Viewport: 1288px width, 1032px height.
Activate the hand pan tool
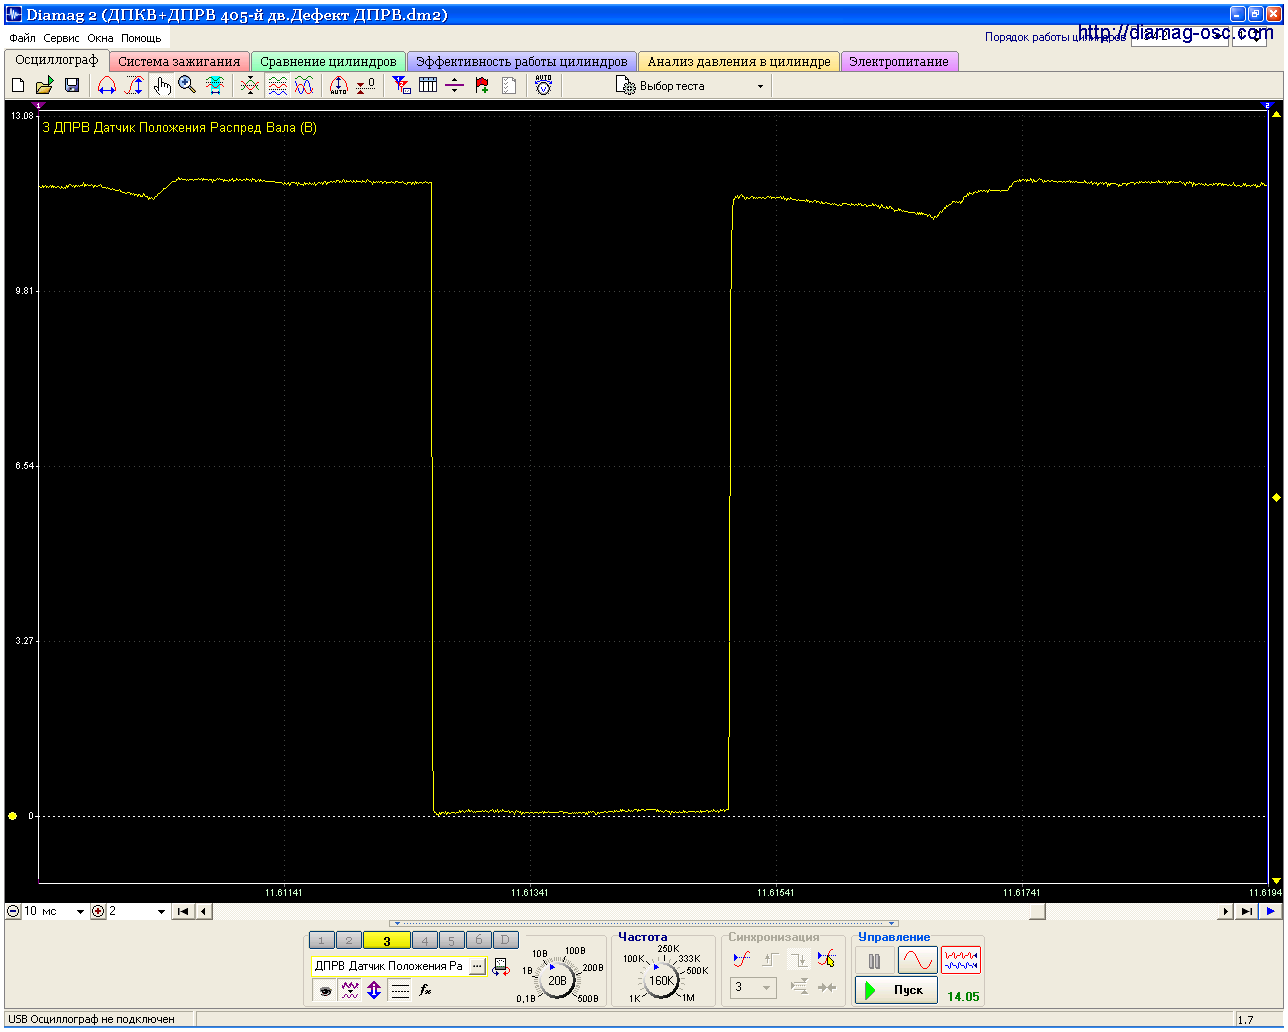(x=161, y=86)
